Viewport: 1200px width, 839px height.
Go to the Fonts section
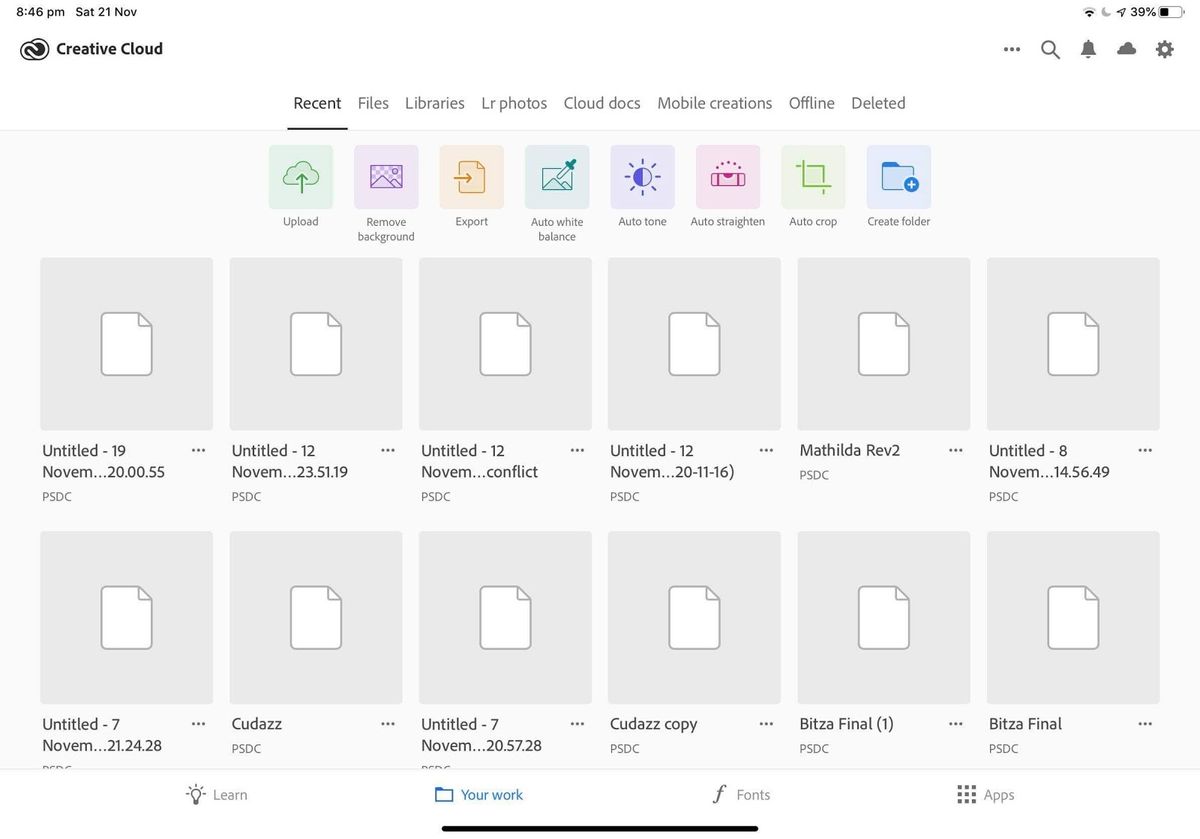[741, 794]
